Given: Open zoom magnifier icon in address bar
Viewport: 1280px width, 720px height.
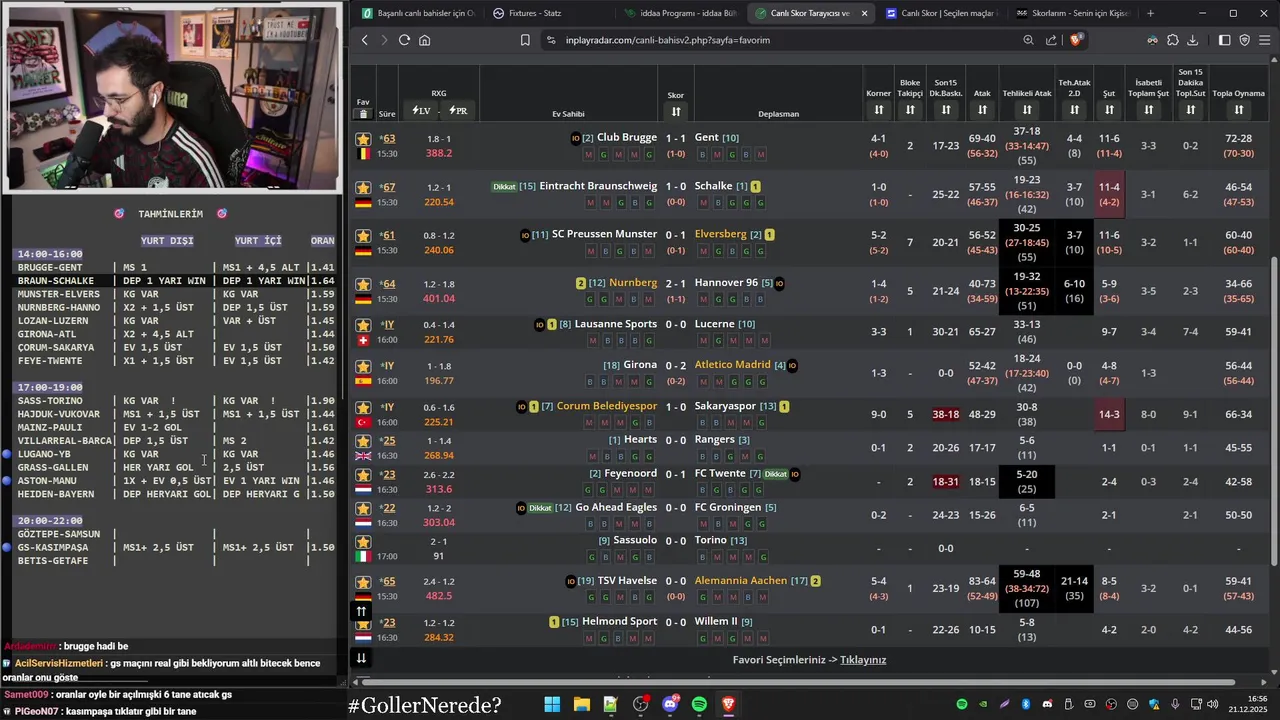Looking at the screenshot, I should [1028, 40].
